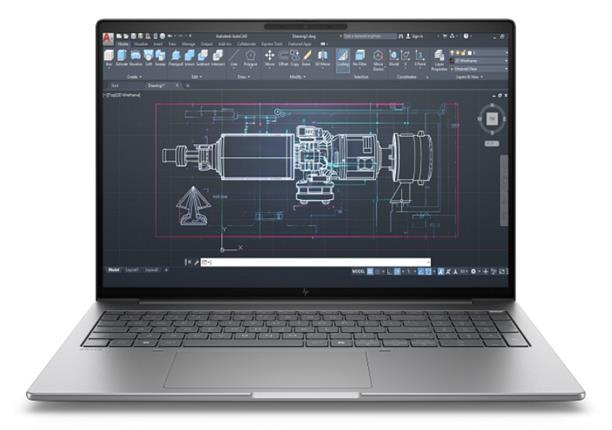The width and height of the screenshot is (612, 430).
Task: Select the Presspull tool
Action: pos(176,58)
